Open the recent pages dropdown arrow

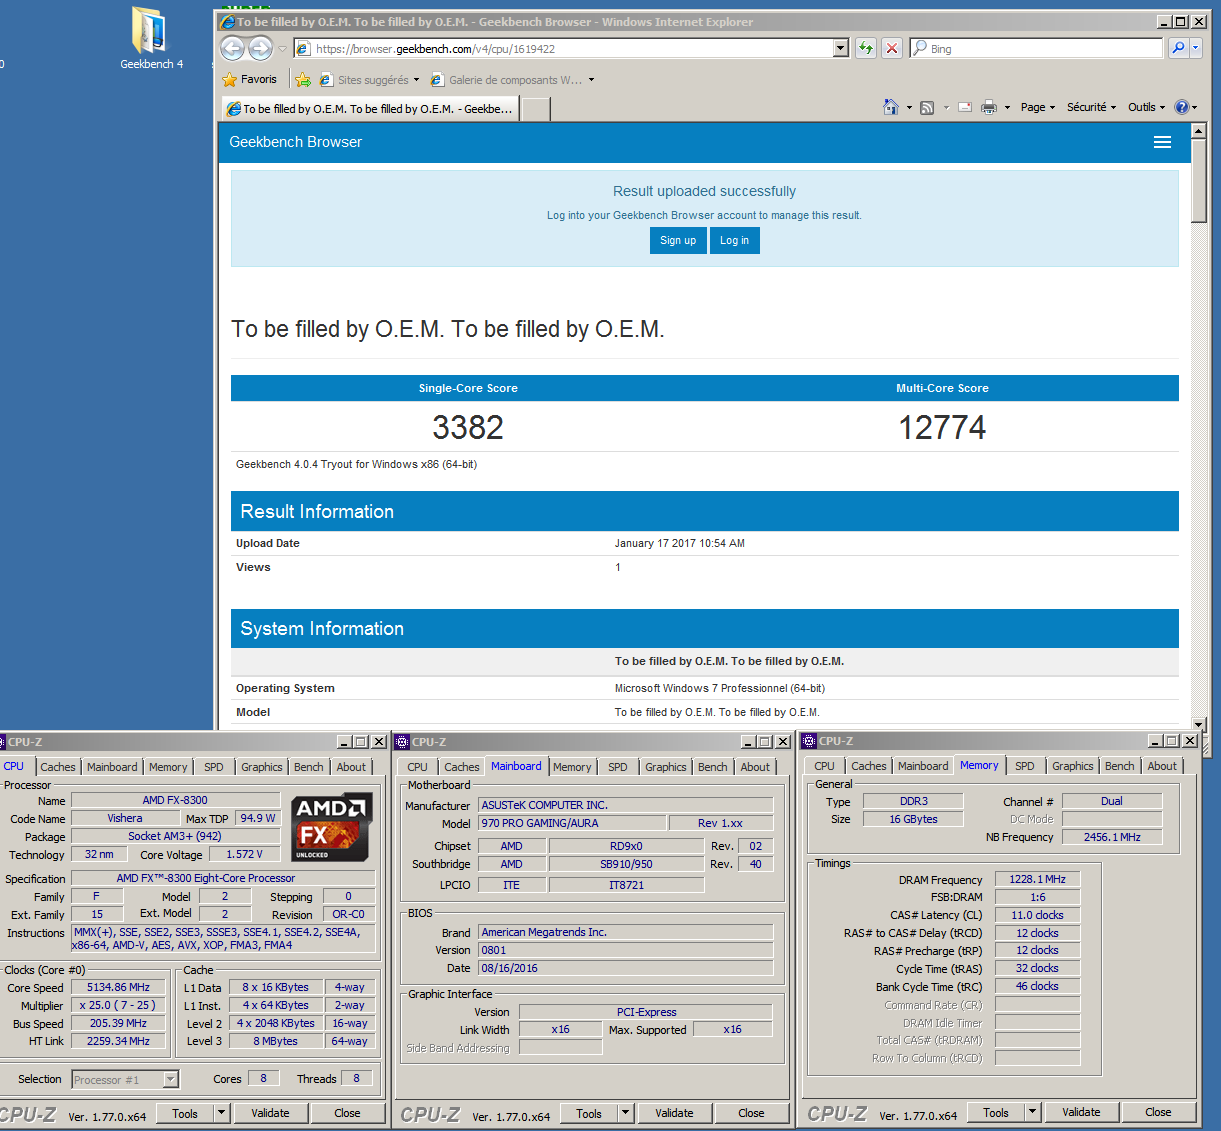(x=282, y=48)
